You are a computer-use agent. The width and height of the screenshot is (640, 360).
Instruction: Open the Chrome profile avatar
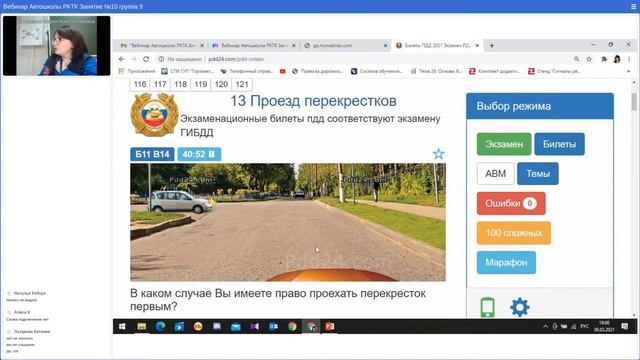coord(617,59)
